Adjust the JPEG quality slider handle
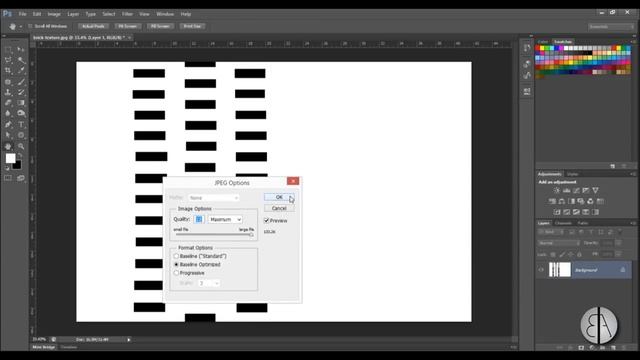The image size is (640, 360). point(251,235)
